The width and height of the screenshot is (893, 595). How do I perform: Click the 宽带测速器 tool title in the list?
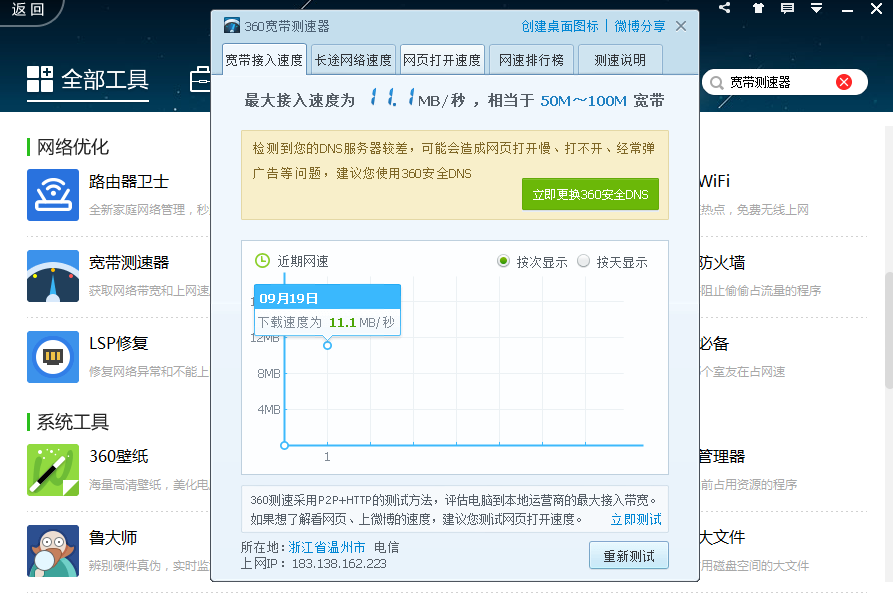[129, 262]
